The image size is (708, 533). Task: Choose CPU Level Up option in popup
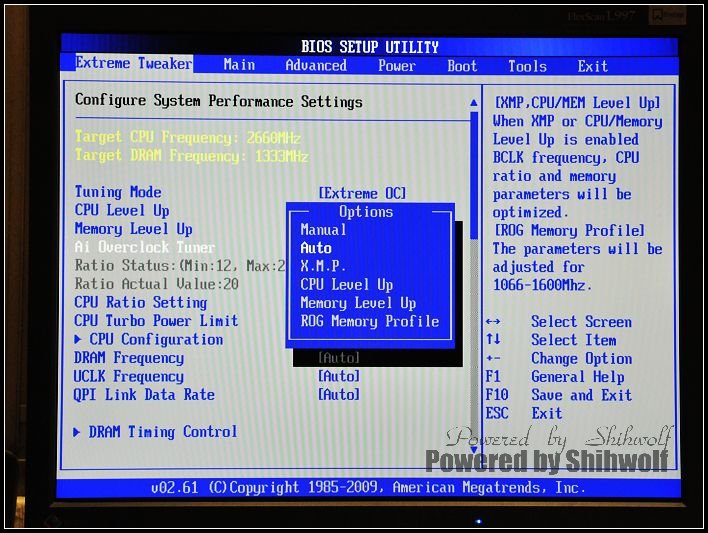346,285
